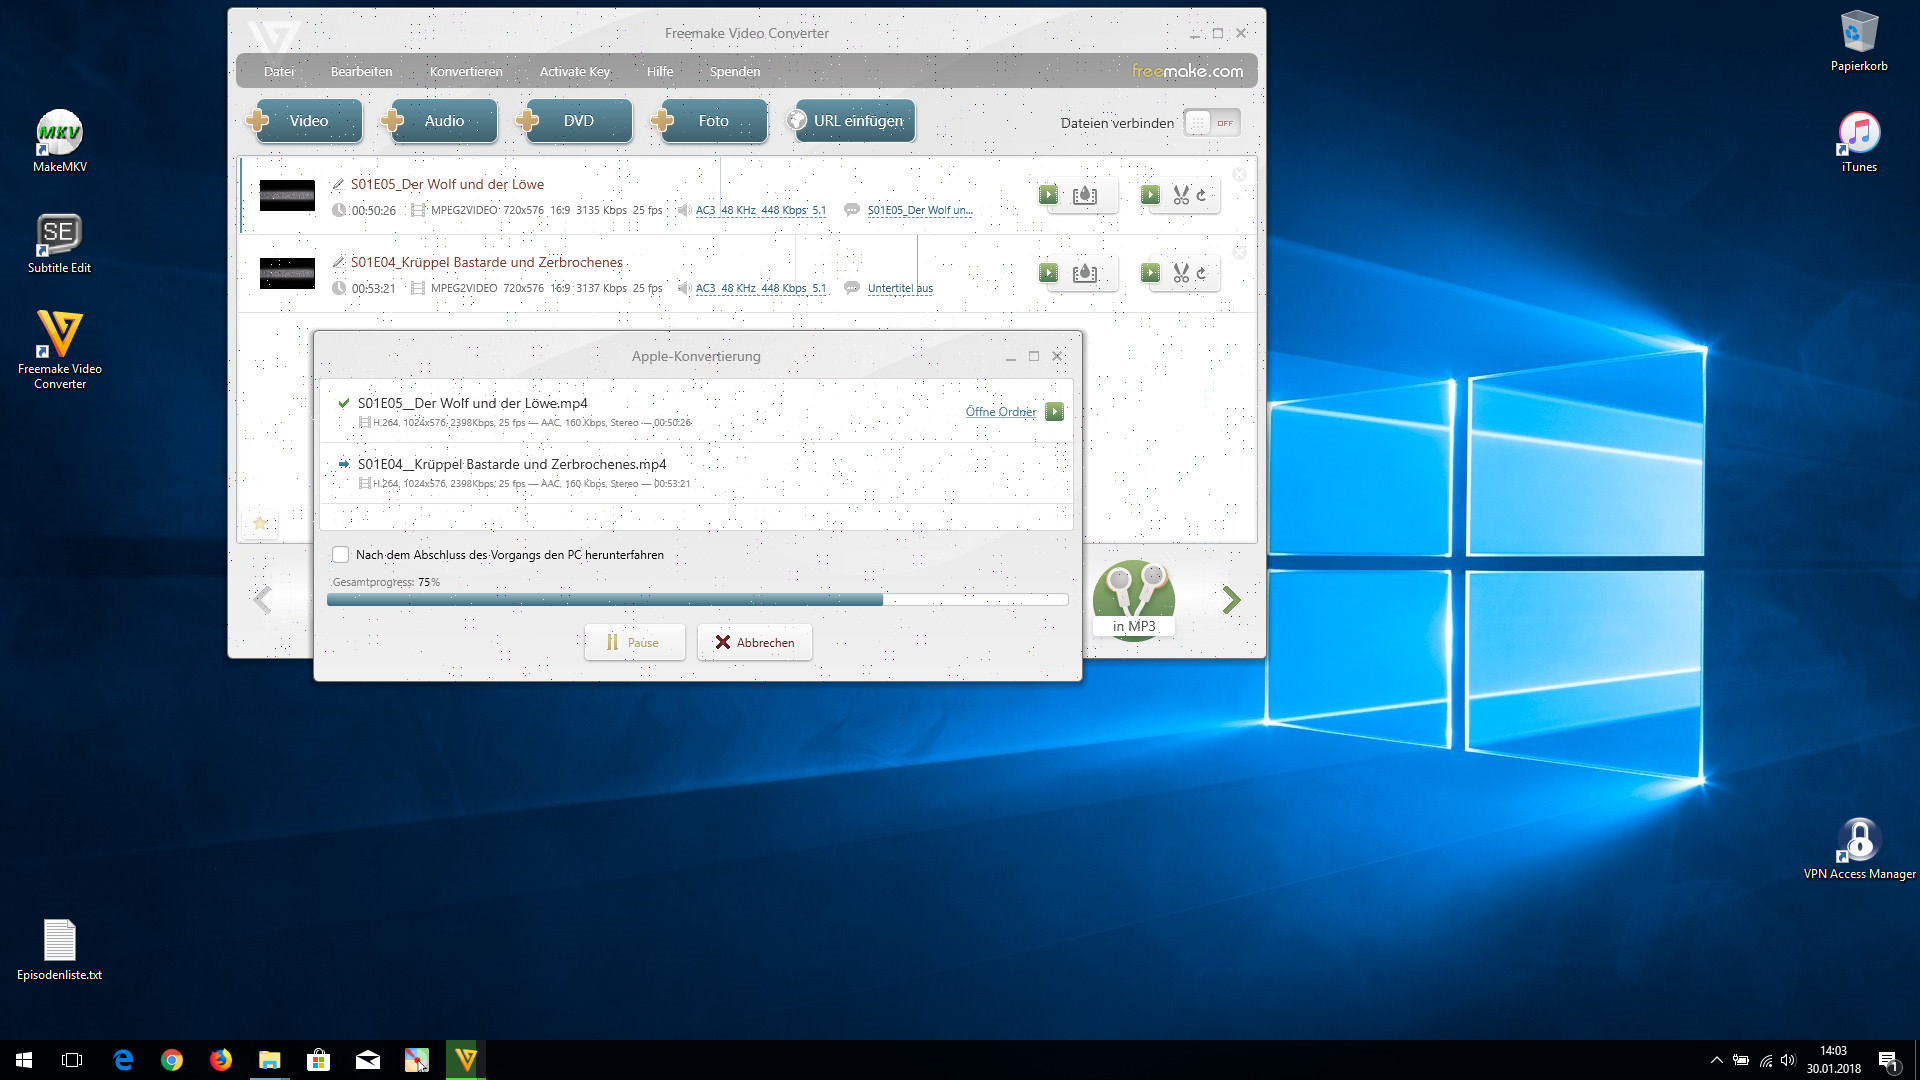Open subtitle dropdown S01E05_Der Wolf un...
1920x1080 pixels.
click(919, 210)
